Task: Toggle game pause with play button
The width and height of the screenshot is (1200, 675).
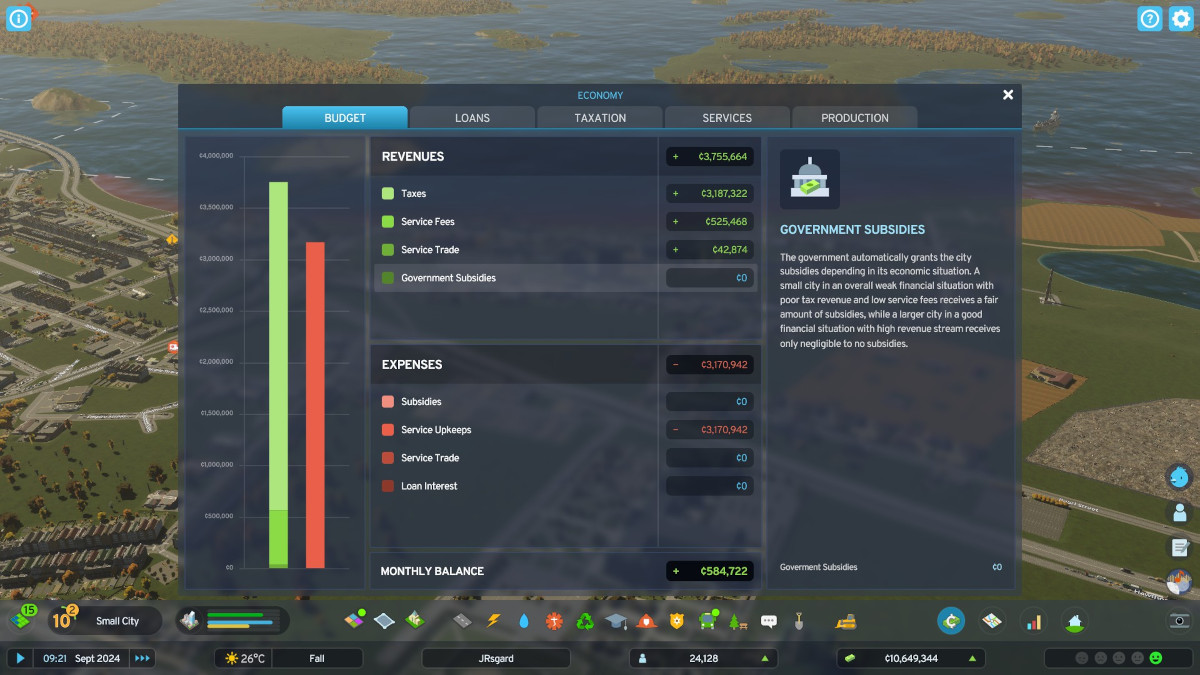Action: pos(19,658)
